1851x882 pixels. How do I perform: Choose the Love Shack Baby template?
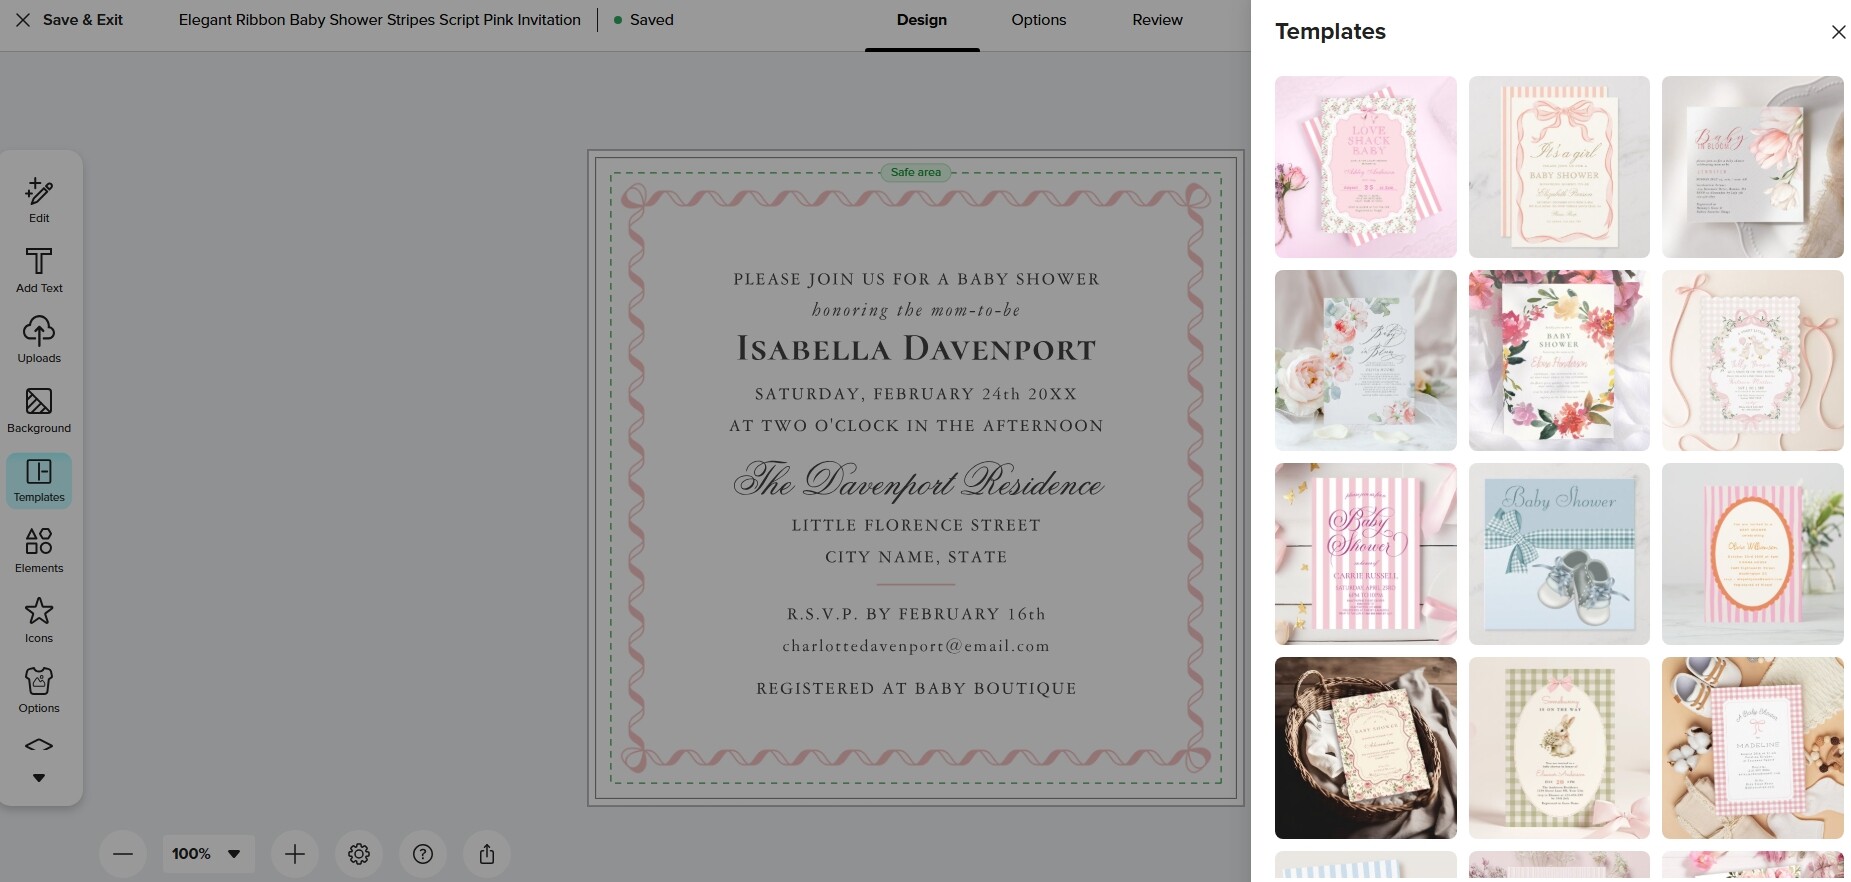(1366, 167)
